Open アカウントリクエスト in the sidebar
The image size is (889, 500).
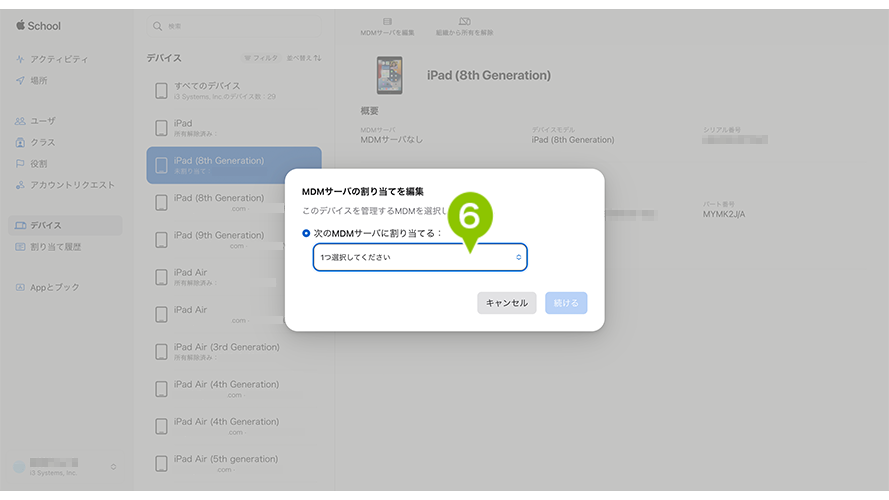click(x=72, y=185)
